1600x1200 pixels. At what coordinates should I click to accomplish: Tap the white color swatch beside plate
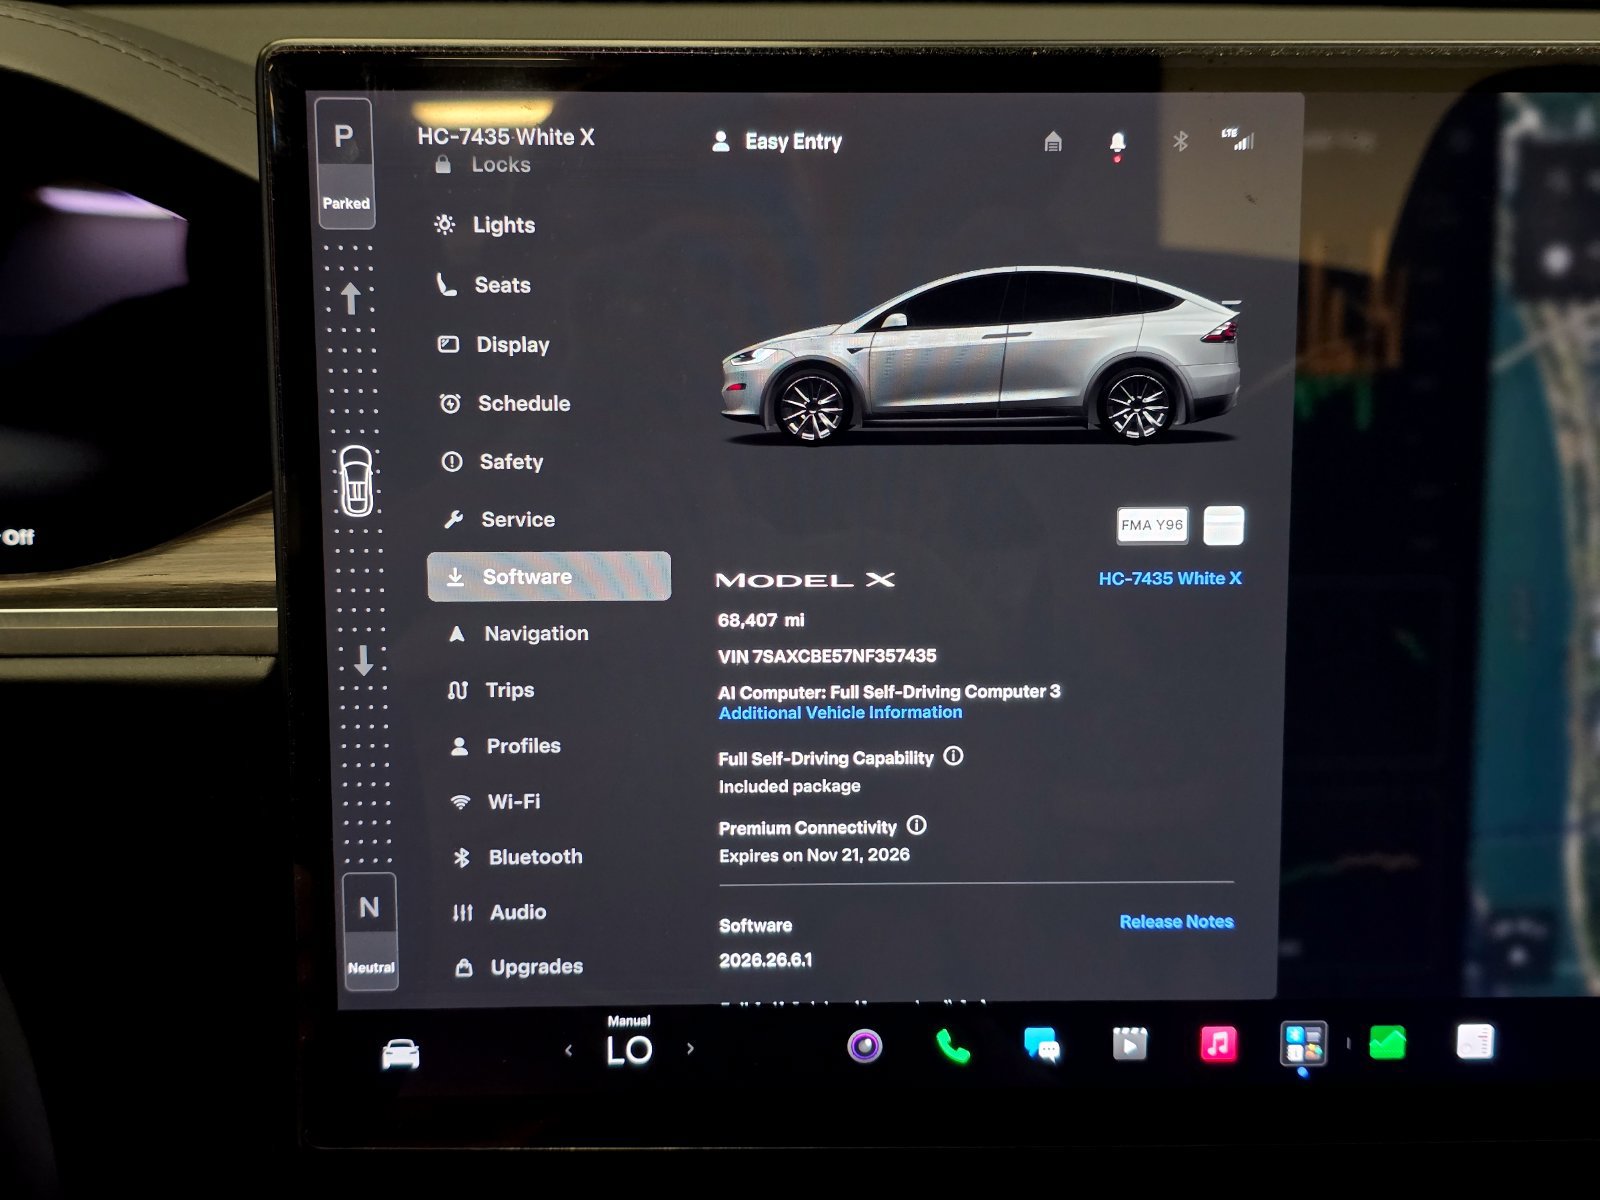tap(1224, 526)
